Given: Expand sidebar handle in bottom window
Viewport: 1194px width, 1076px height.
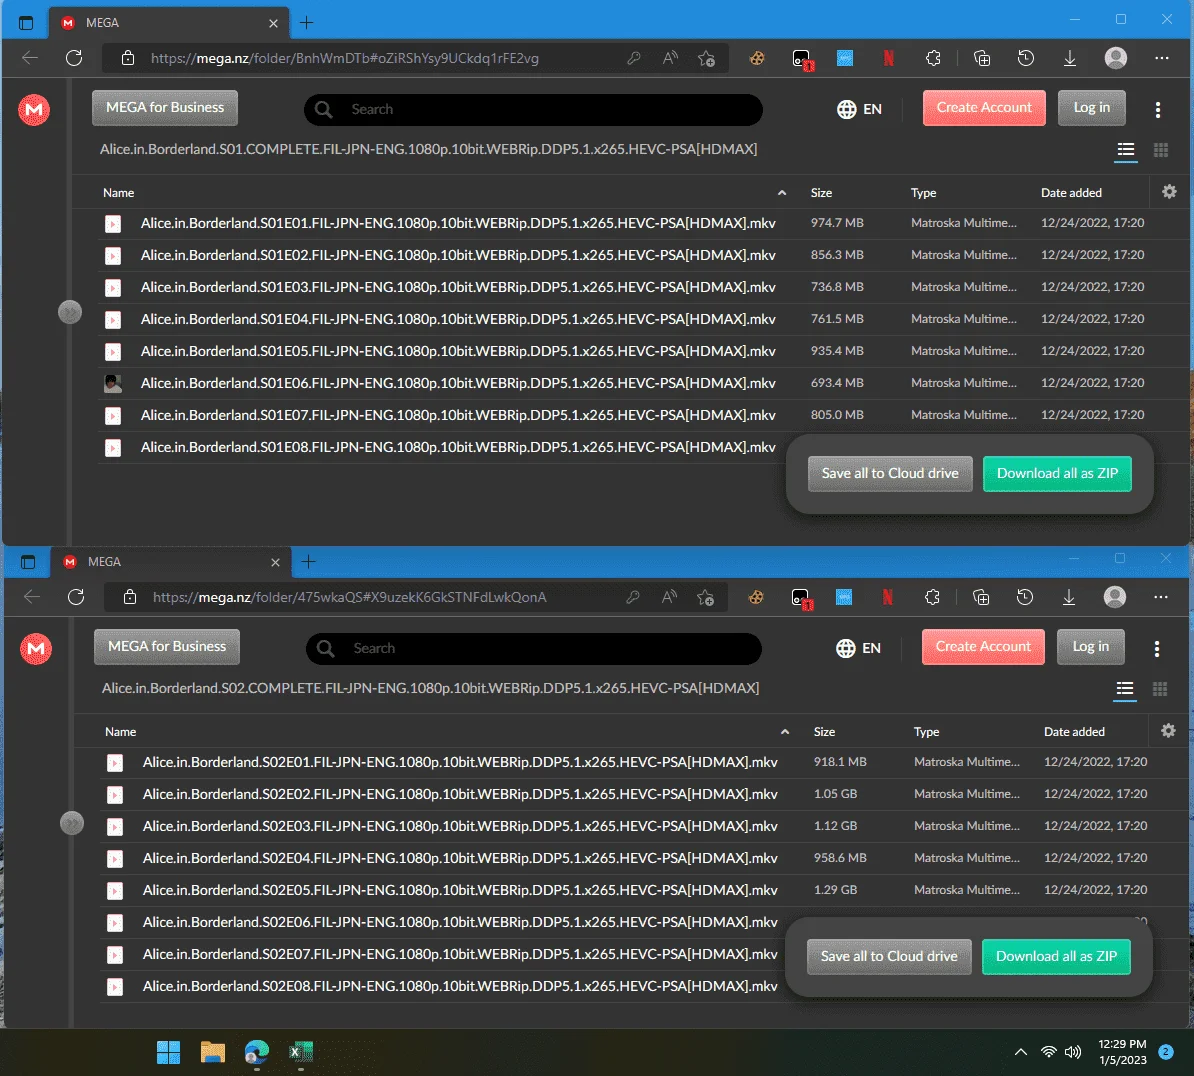Looking at the screenshot, I should pos(72,823).
